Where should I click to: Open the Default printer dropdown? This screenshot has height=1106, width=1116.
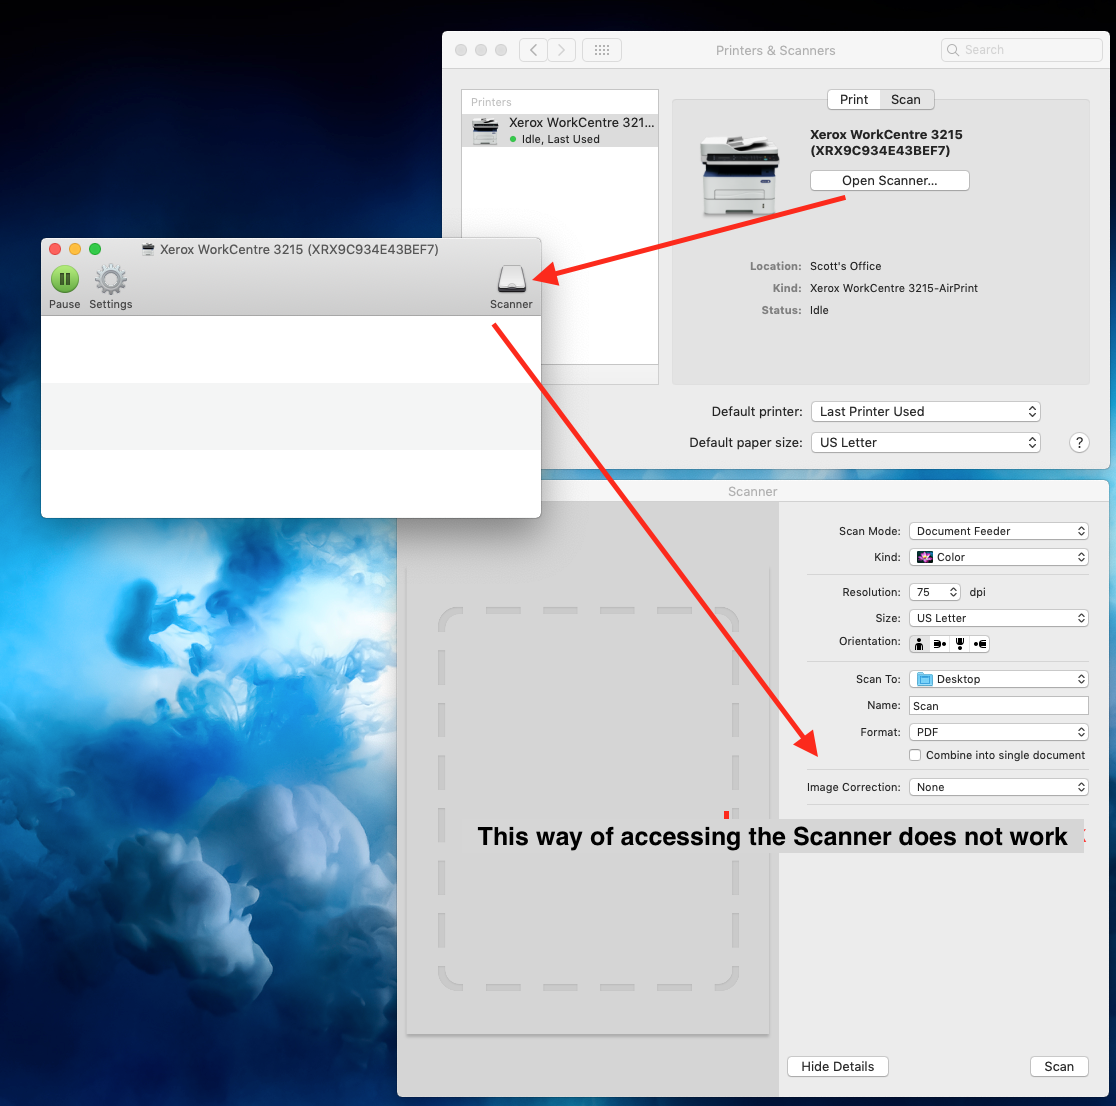(x=925, y=411)
